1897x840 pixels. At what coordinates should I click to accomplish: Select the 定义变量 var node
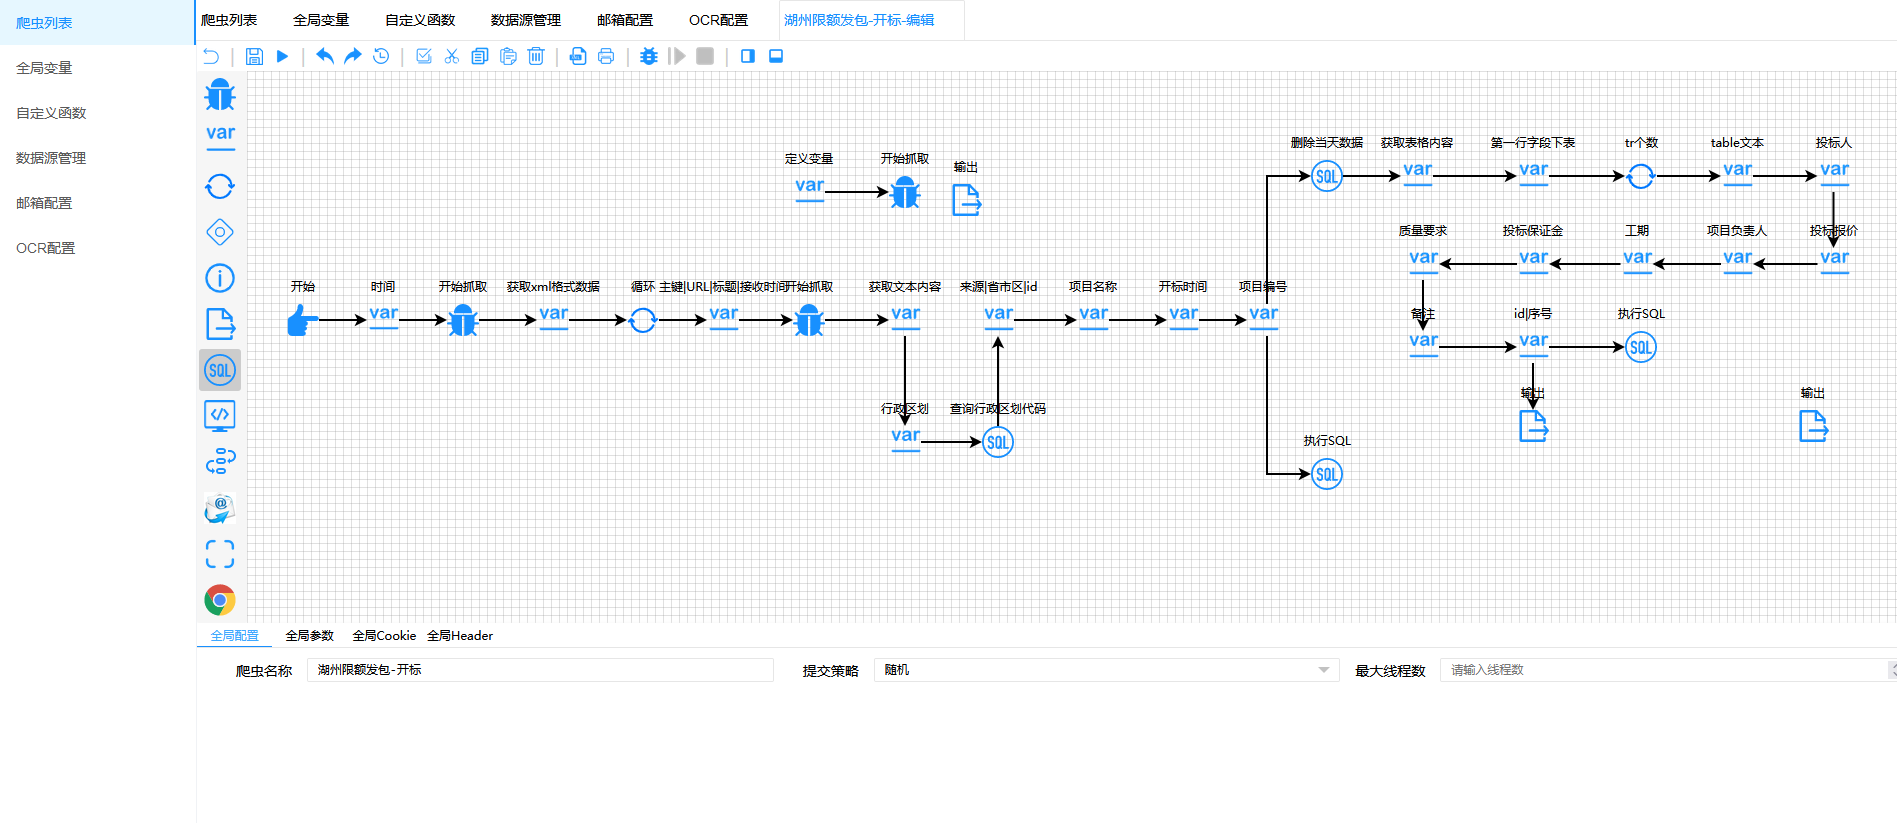click(x=810, y=188)
